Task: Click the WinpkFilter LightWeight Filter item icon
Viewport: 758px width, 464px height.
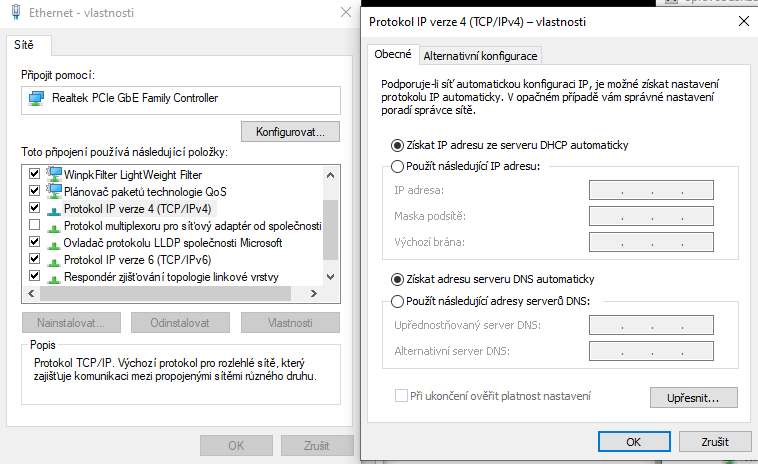Action: pos(53,174)
